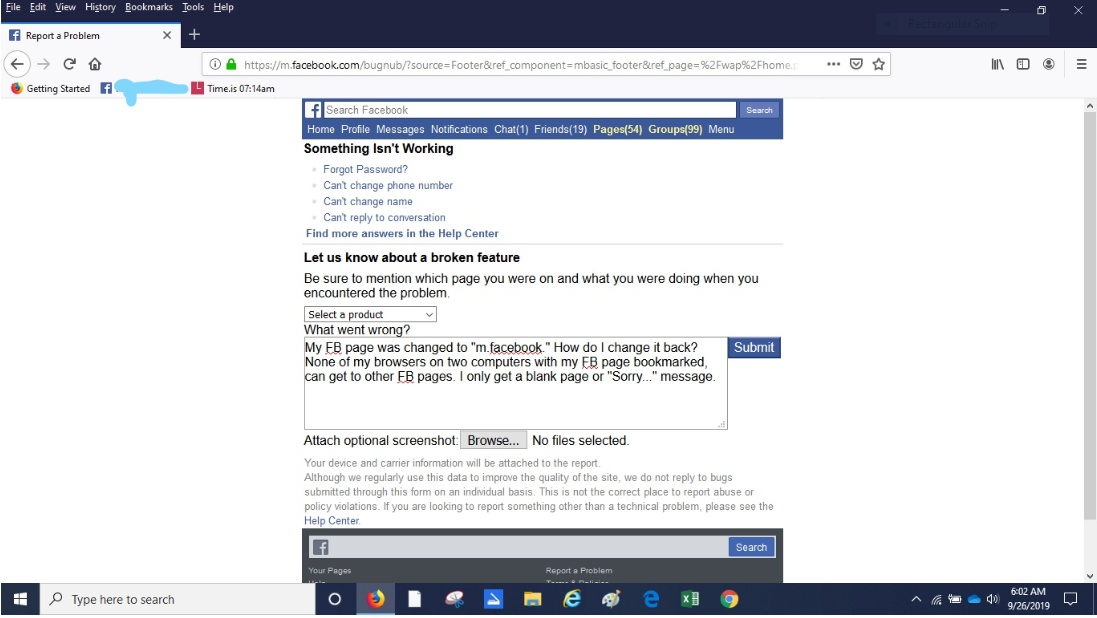Open Profile in Facebook nav bar
This screenshot has width=1097, height=618.
click(355, 129)
